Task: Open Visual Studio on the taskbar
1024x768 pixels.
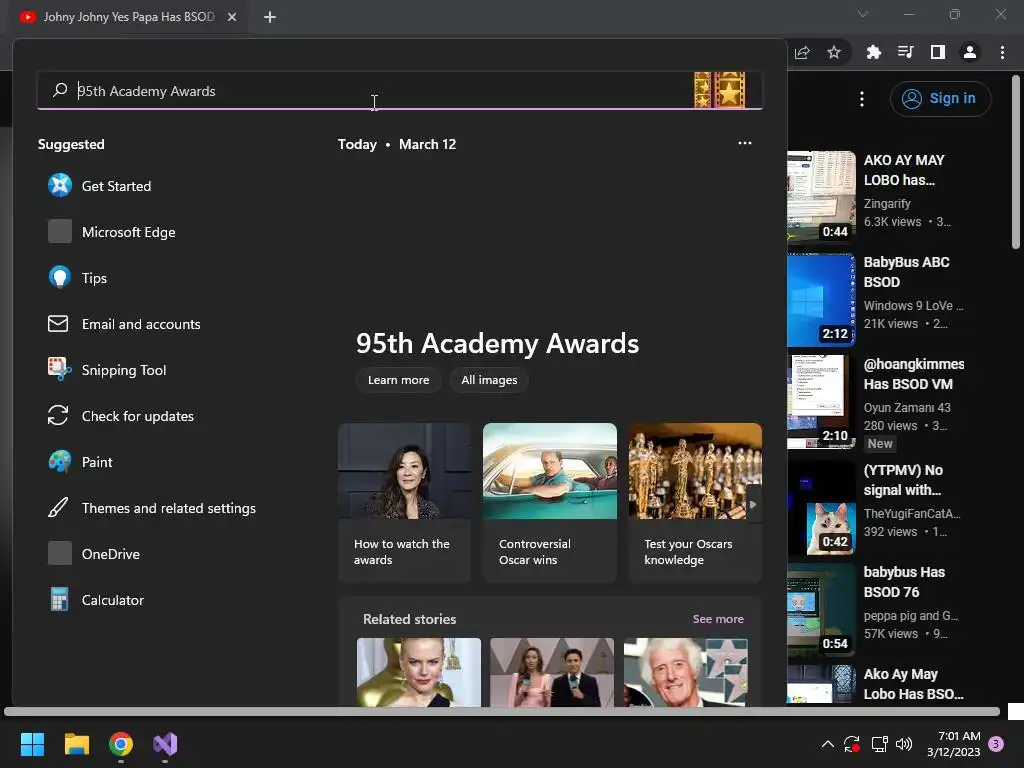Action: coord(165,744)
